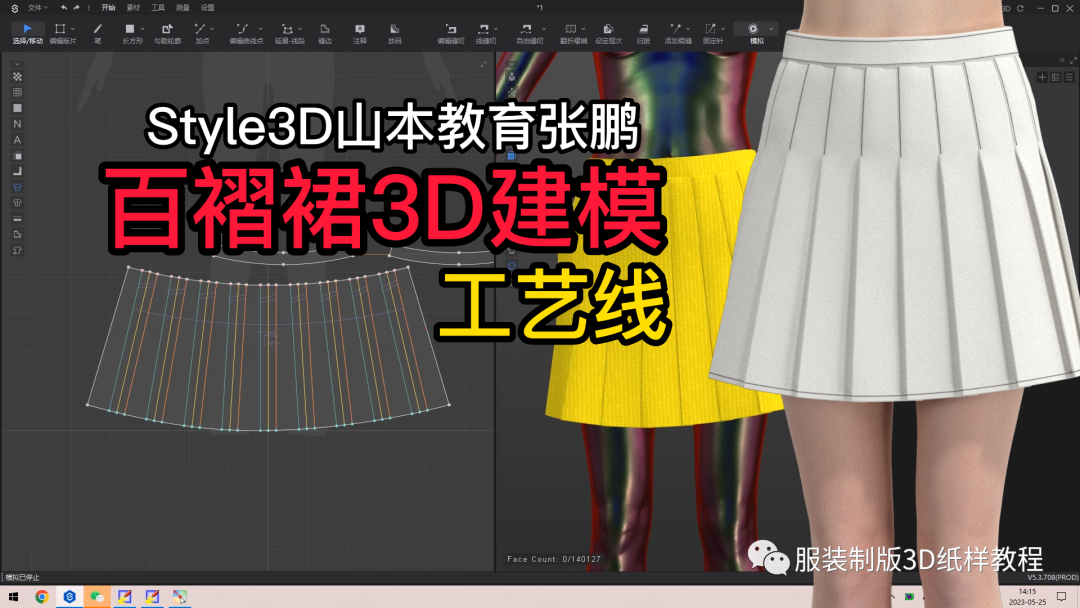The image size is (1080, 608).
Task: Click the undo arrow in title bar
Action: point(63,8)
